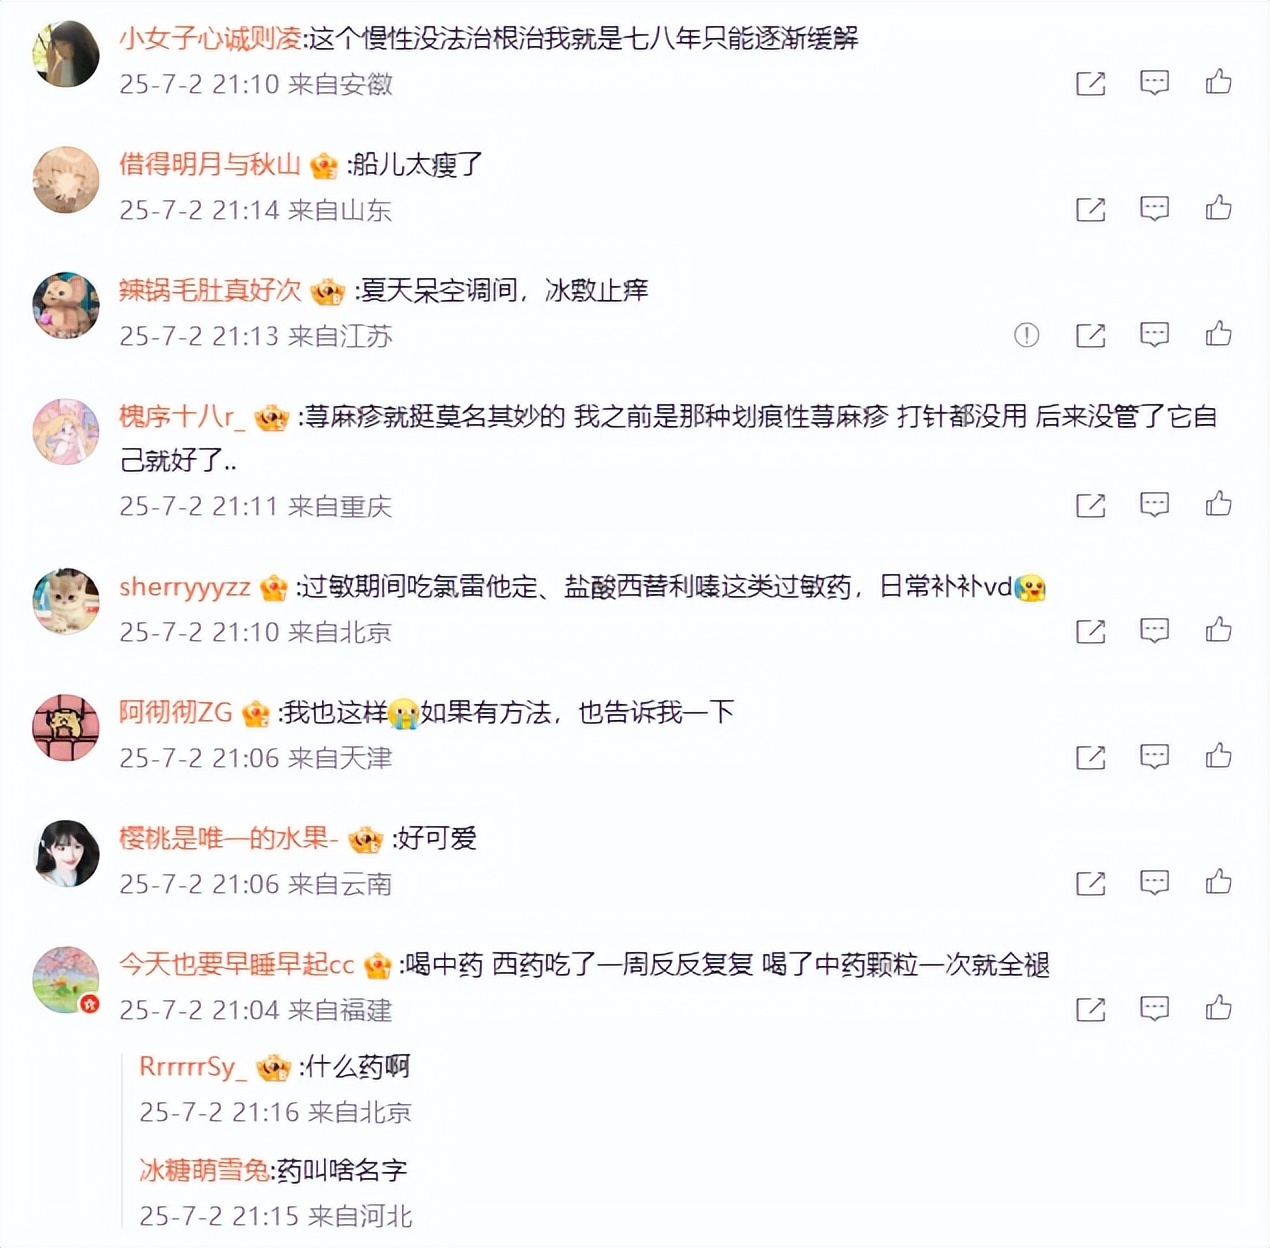Share the 喝中药 comment from 福建
The width and height of the screenshot is (1270, 1248).
[x=1090, y=1009]
